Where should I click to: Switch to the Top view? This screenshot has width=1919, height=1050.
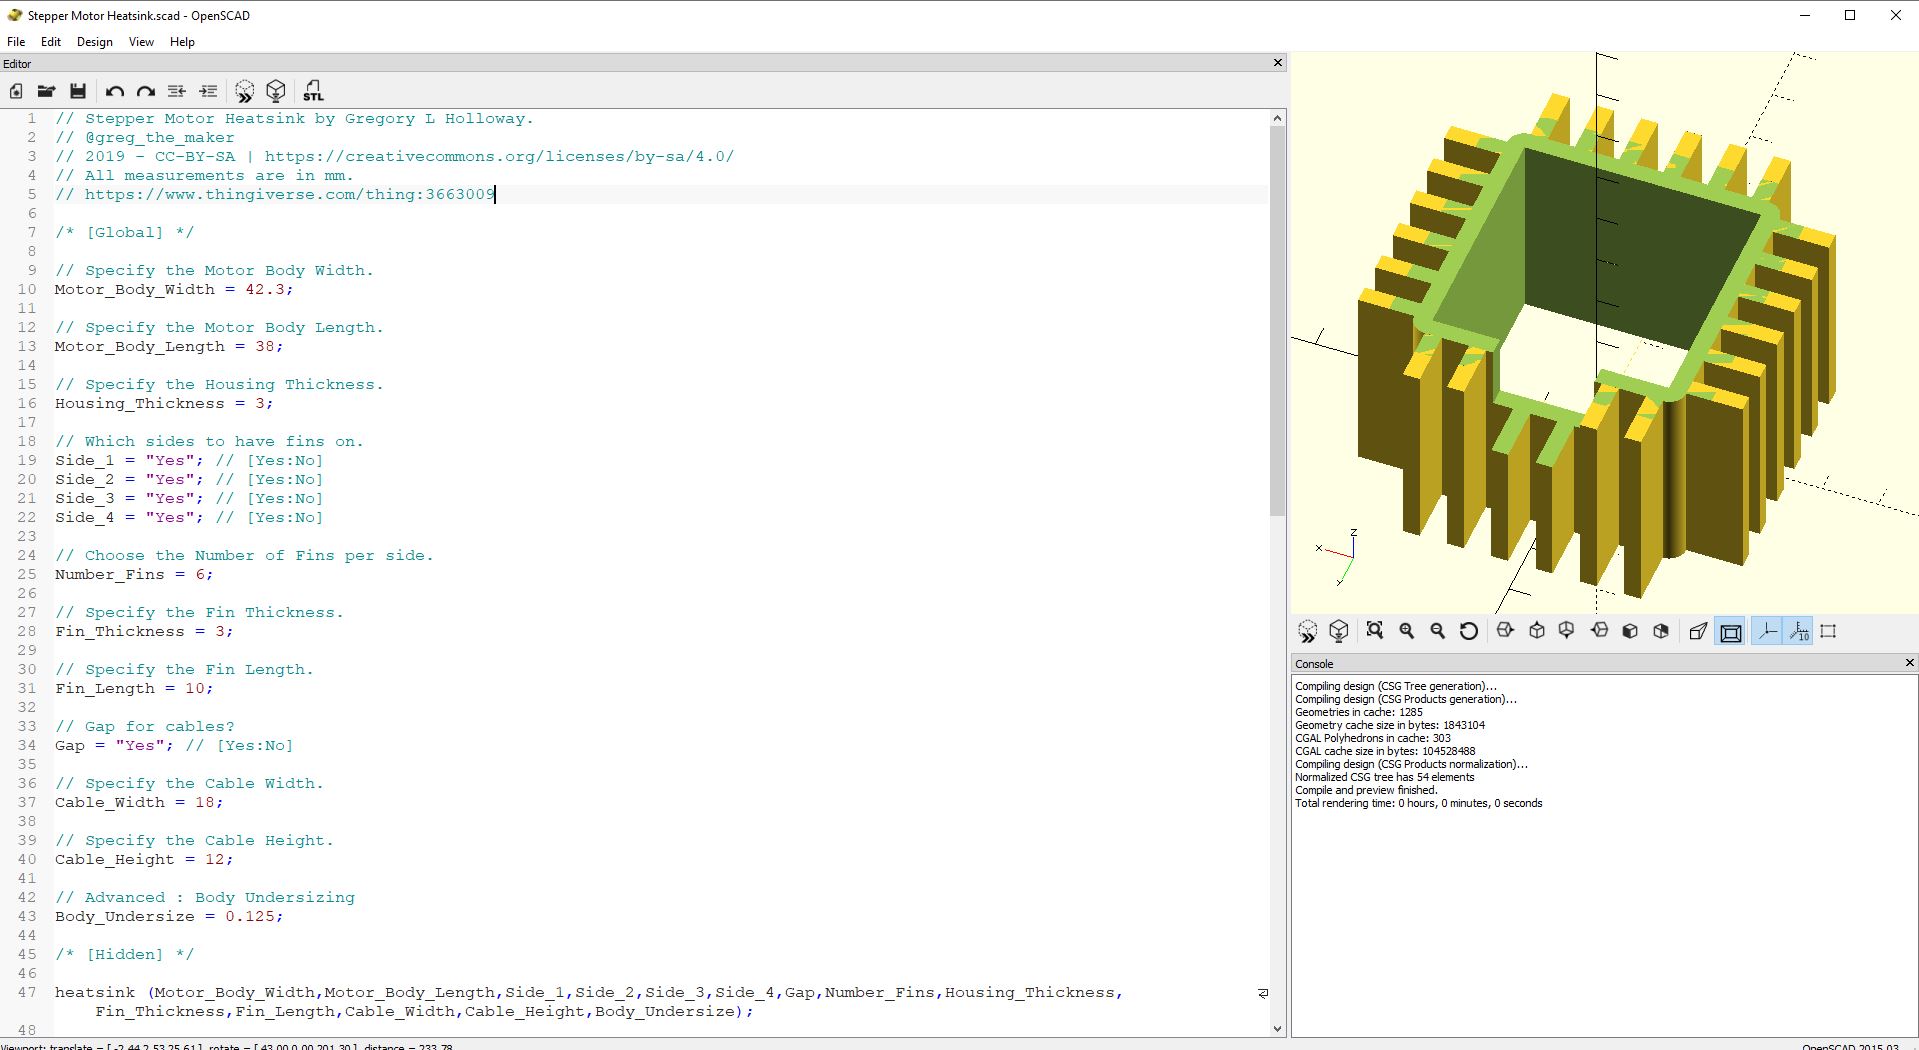[x=1537, y=631]
